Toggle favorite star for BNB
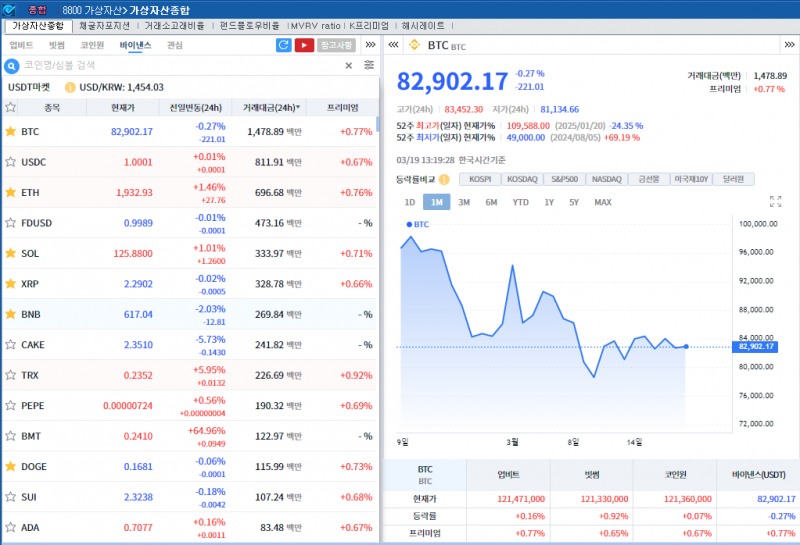 [x=10, y=314]
